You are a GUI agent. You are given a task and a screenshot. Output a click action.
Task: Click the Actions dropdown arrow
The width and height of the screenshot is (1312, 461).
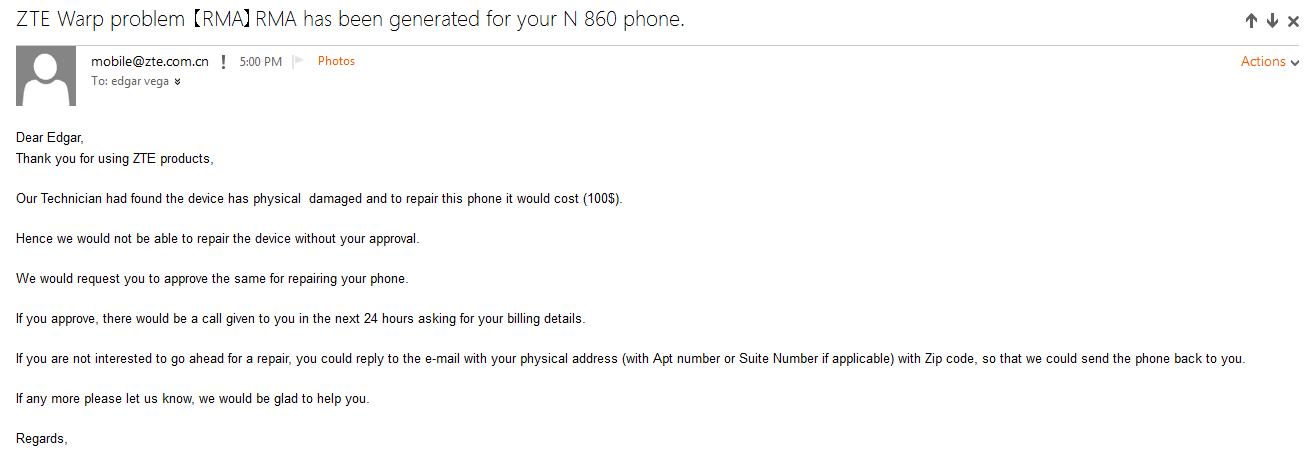click(x=1295, y=62)
